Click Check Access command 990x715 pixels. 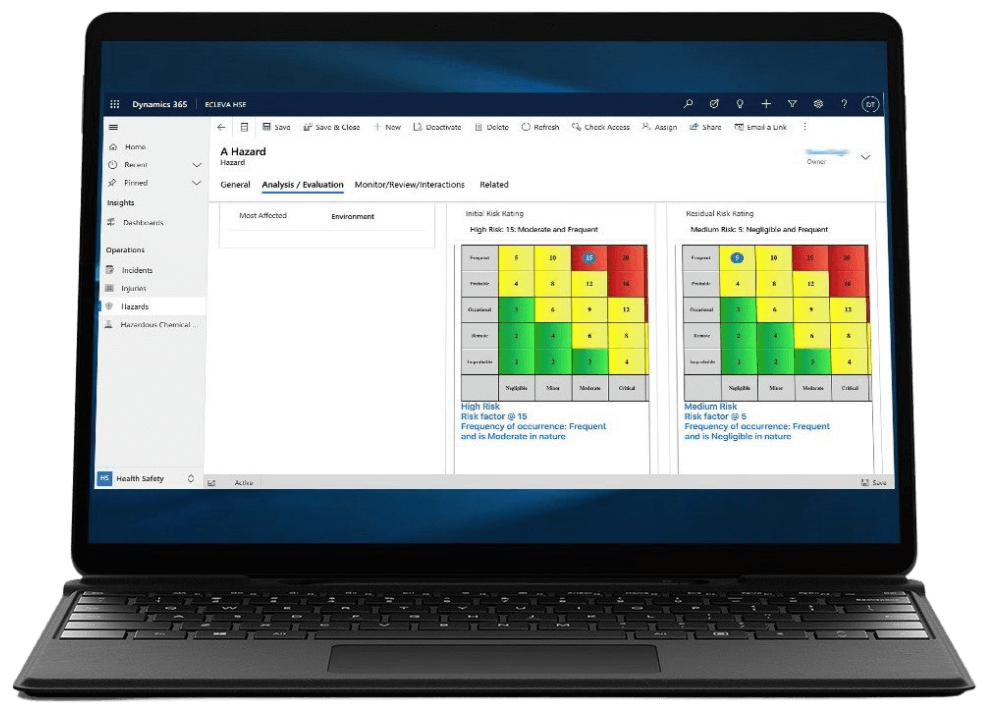tap(600, 127)
